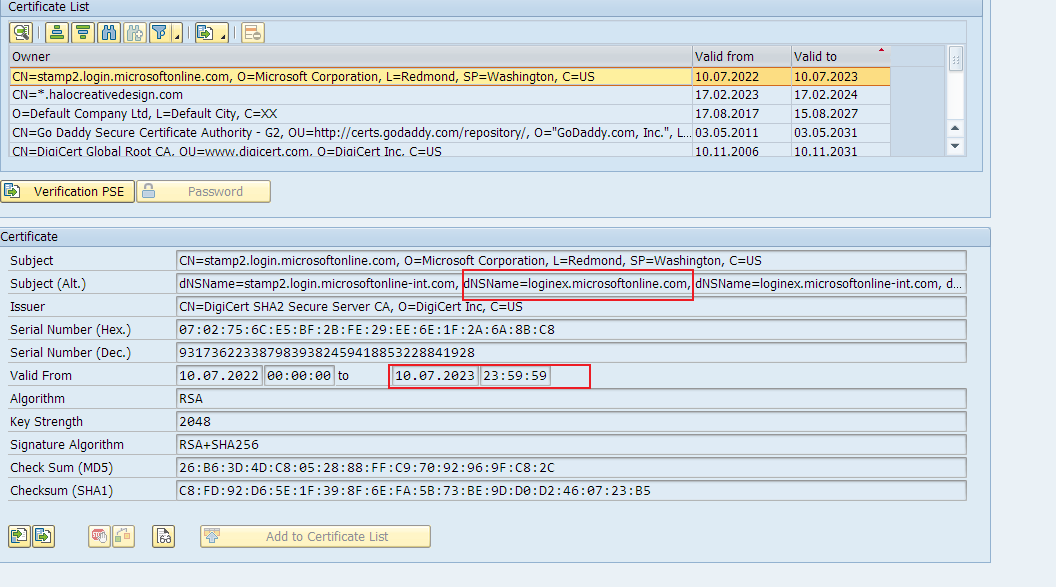Viewport: 1056px width, 587px height.
Task: Click into the Issuer field
Action: [570, 306]
